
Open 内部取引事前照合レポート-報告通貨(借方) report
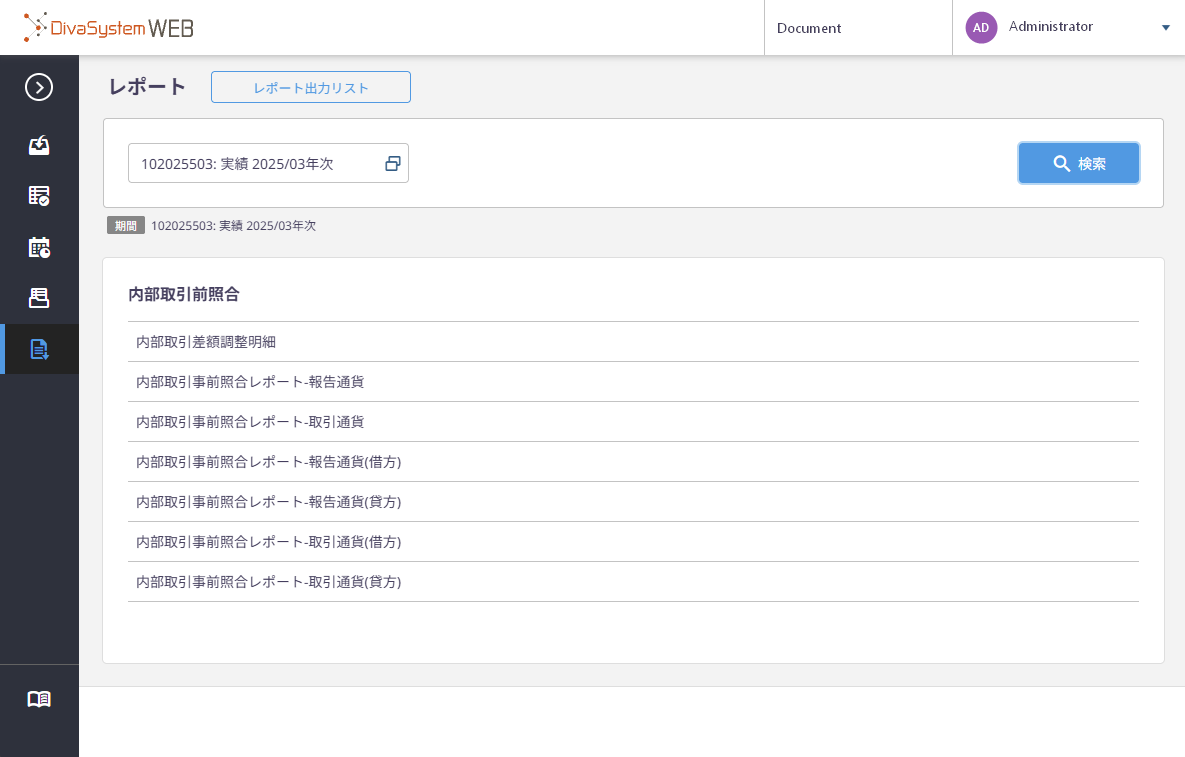coord(633,462)
